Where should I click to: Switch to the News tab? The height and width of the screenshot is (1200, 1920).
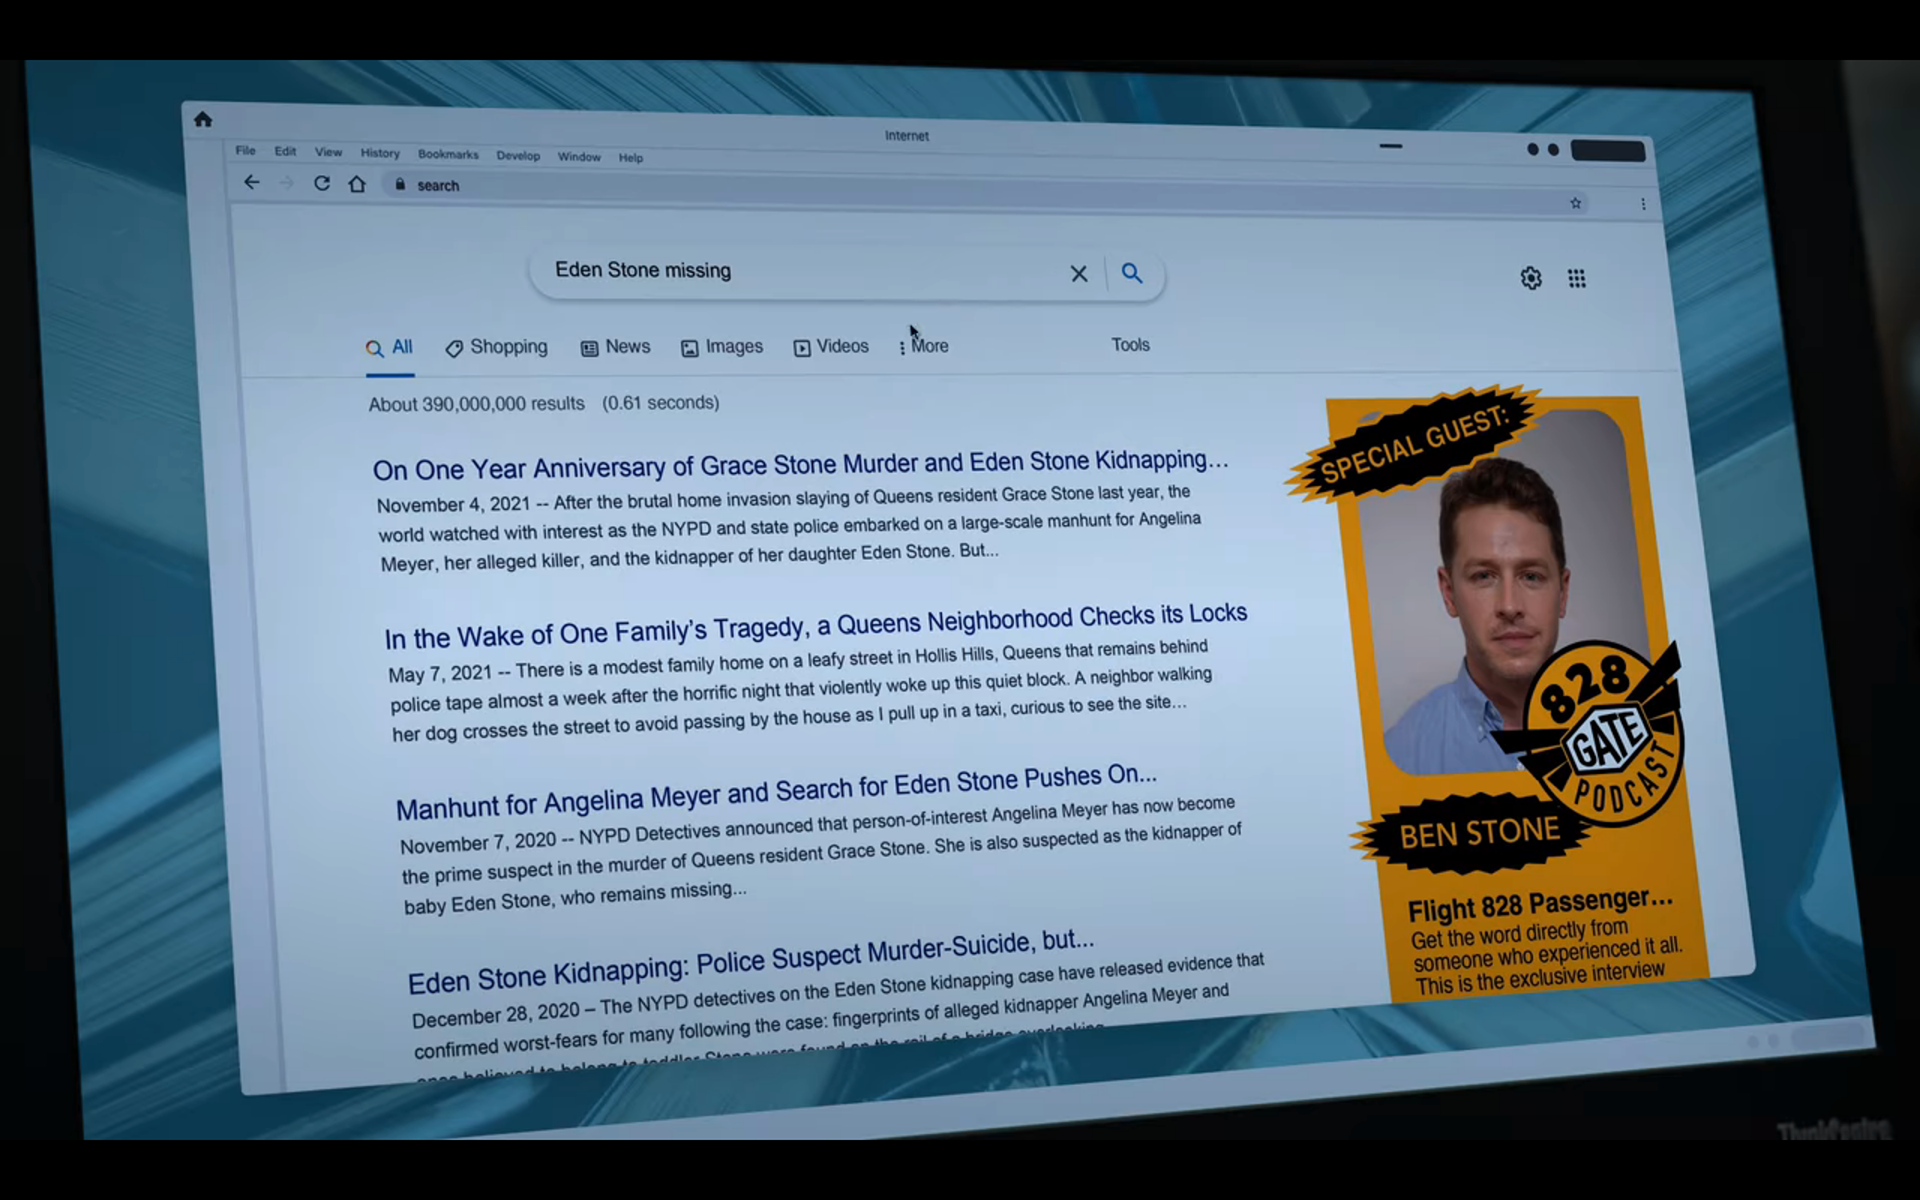[x=616, y=347]
